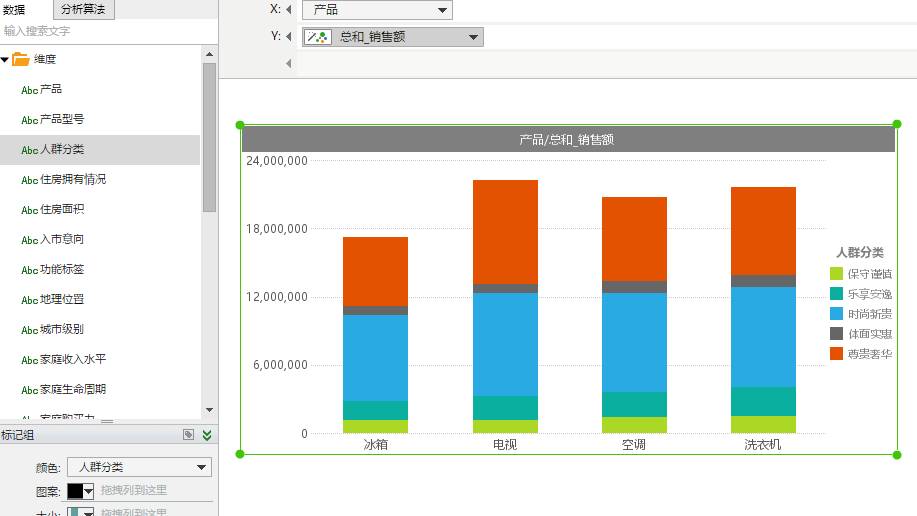917x516 pixels.
Task: Click the orange 尊贵奢华 legend swatch
Action: click(836, 354)
